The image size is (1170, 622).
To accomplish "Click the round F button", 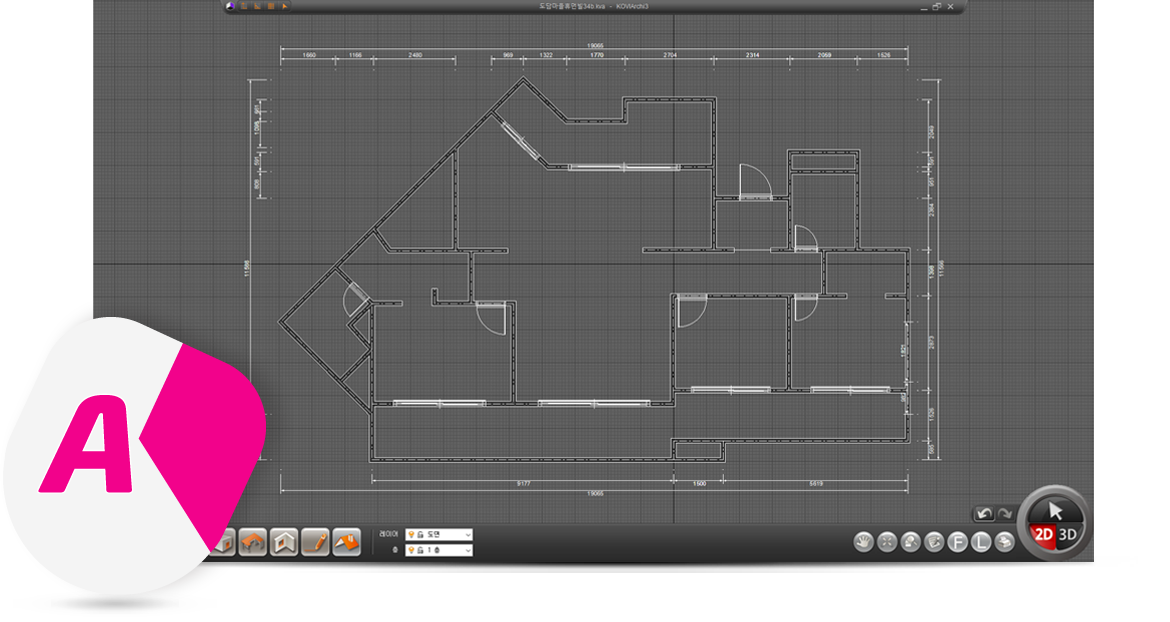I will coord(957,541).
